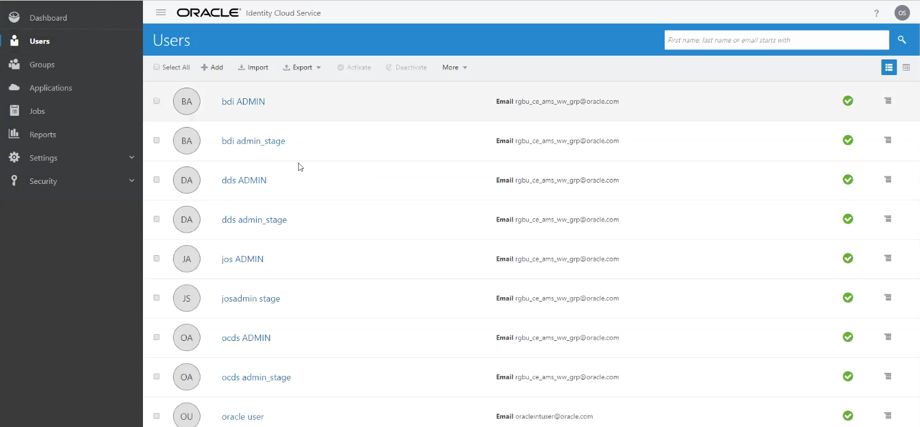The height and width of the screenshot is (427, 920).
Task: Open action menu for bdi admin_stage row
Action: pos(888,140)
